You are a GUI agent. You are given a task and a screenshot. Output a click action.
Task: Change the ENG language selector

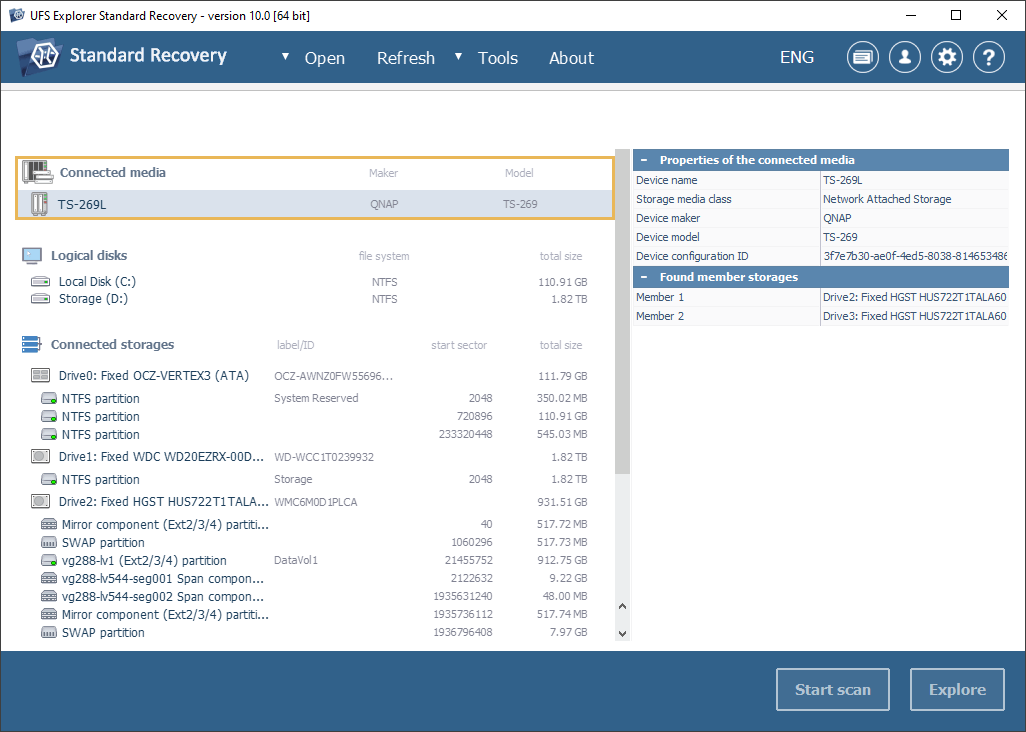tap(797, 58)
